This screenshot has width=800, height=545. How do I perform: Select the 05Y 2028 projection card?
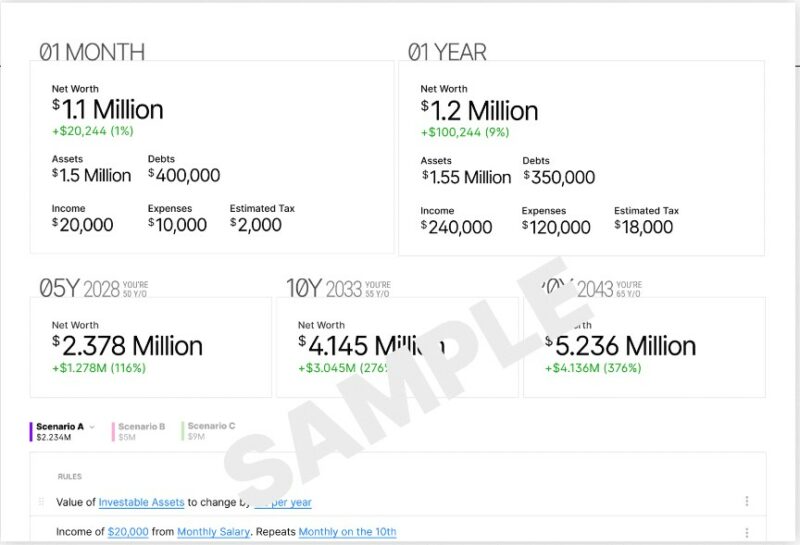[150, 346]
